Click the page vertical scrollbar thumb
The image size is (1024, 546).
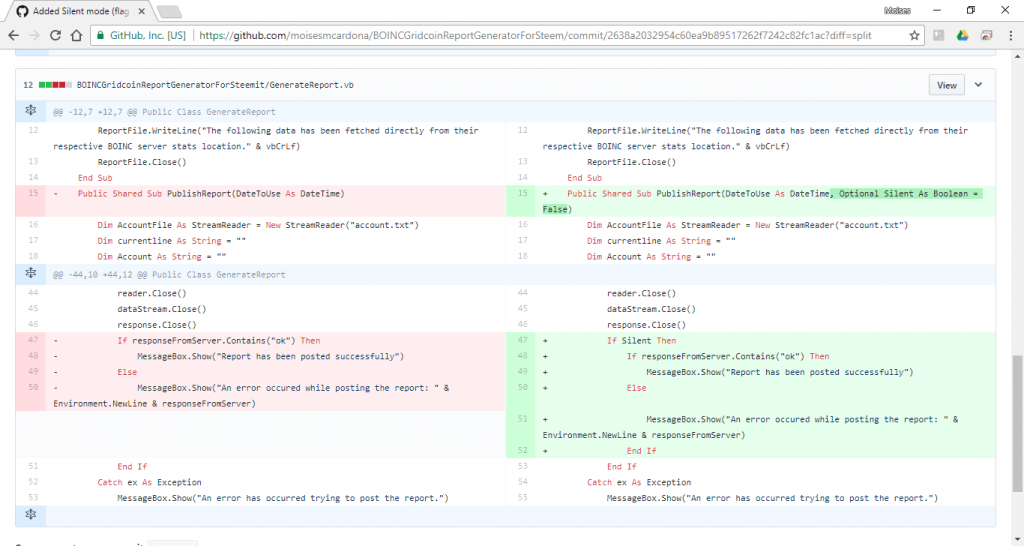click(x=1017, y=423)
